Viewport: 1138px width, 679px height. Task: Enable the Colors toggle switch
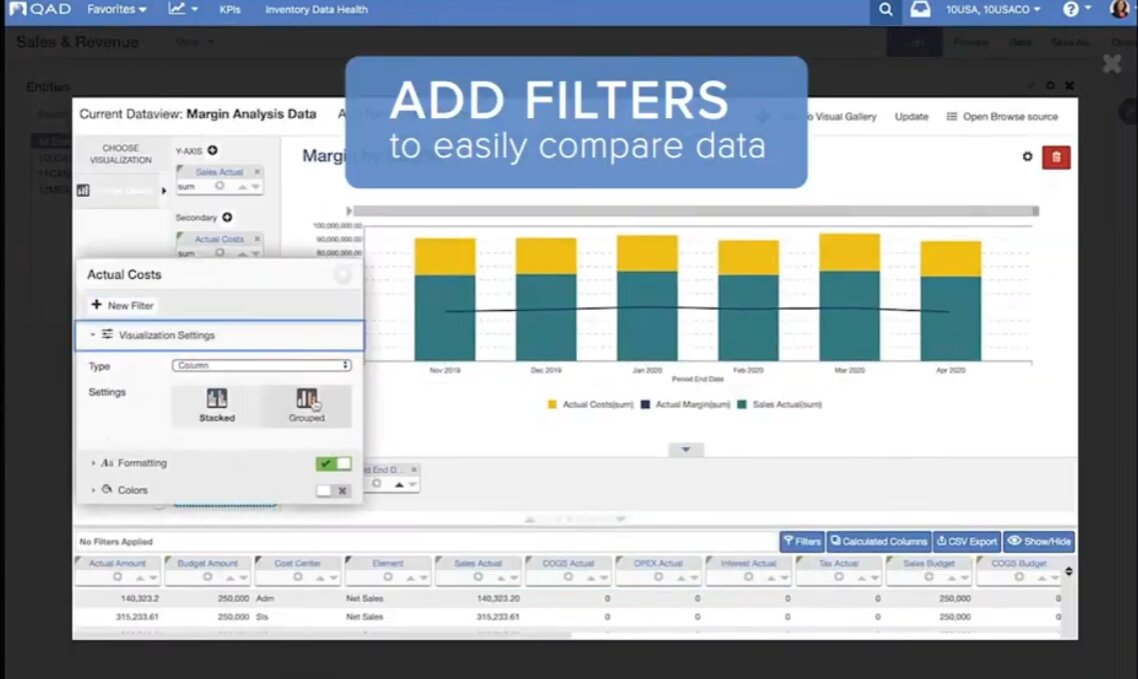coord(333,491)
